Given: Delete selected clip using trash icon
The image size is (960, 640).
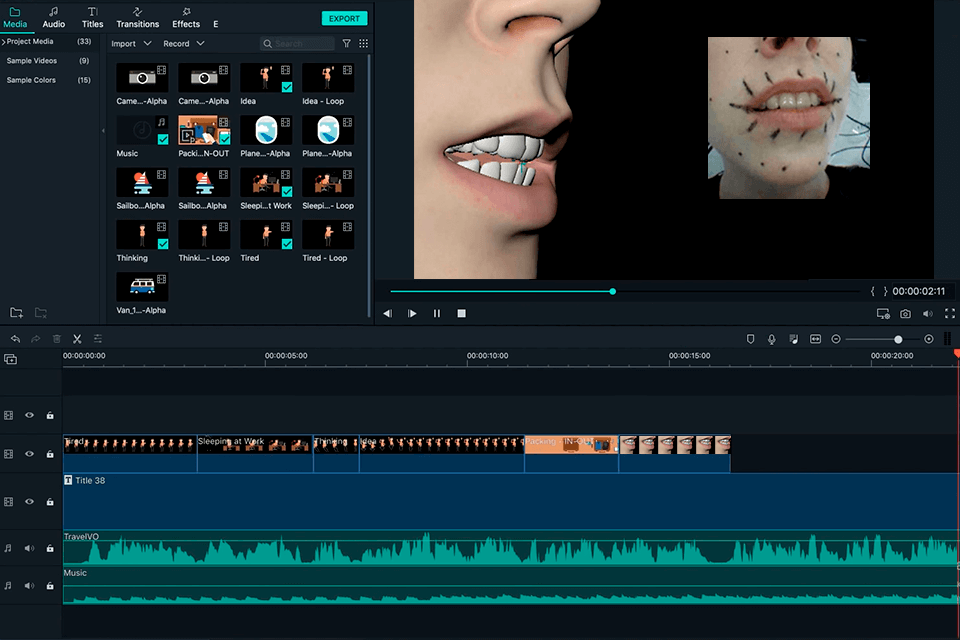Looking at the screenshot, I should pyautogui.click(x=56, y=338).
